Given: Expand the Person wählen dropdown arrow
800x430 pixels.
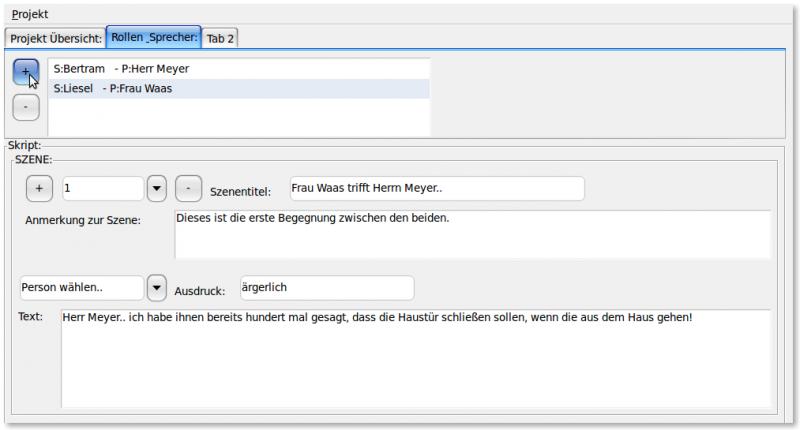Looking at the screenshot, I should 157,288.
